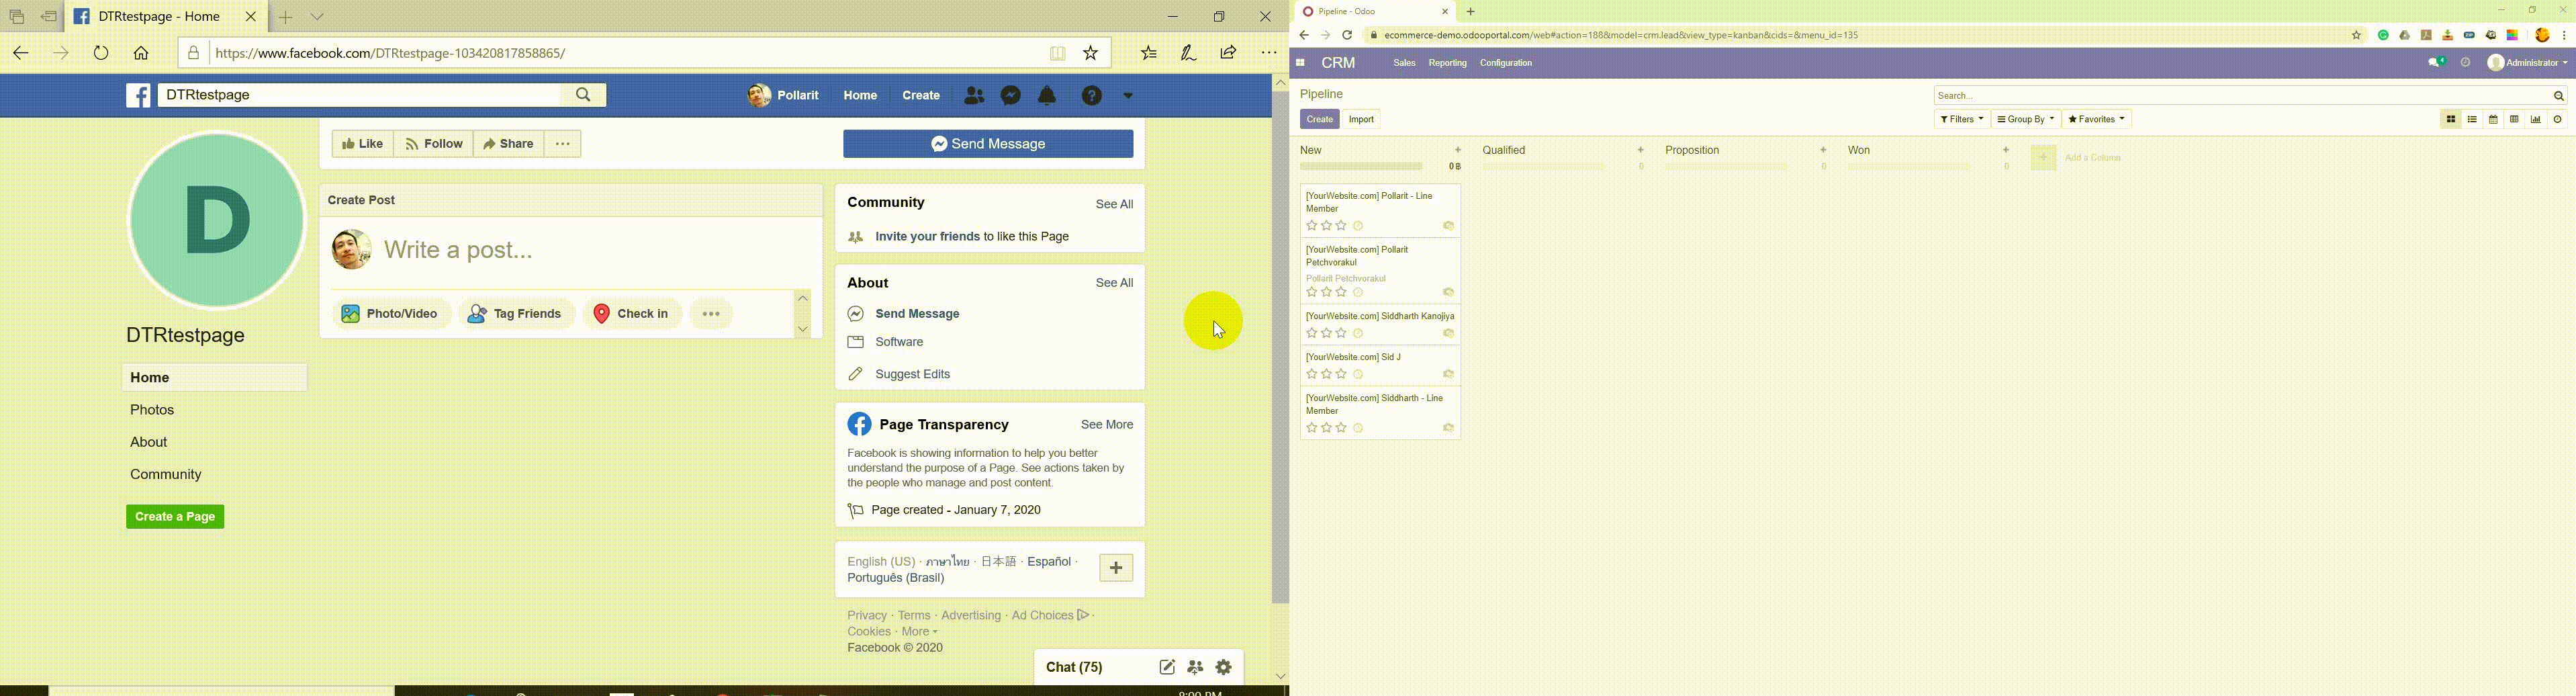Add Facebook page to Edge favorites star
2576x696 pixels.
tap(1091, 53)
